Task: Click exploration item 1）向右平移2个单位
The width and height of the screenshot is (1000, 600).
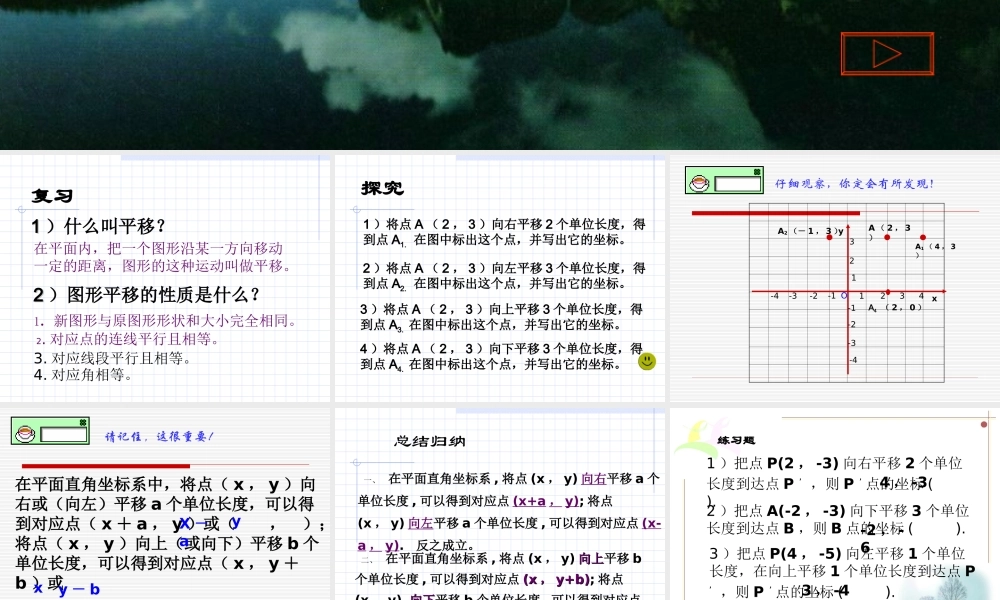Action: [504, 232]
